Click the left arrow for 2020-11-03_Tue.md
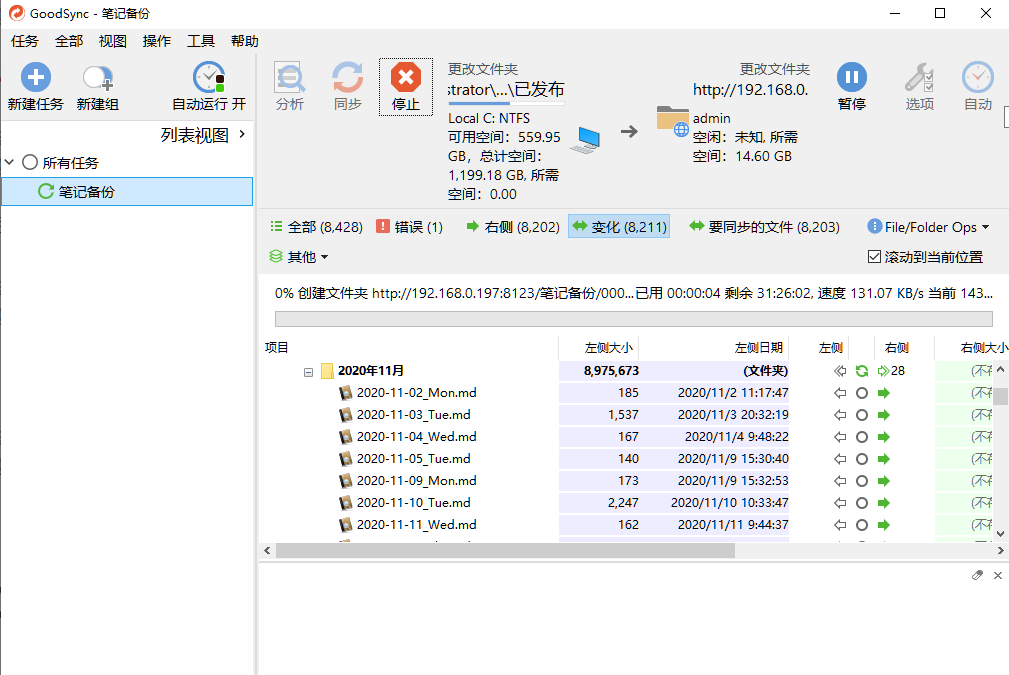 coord(840,415)
